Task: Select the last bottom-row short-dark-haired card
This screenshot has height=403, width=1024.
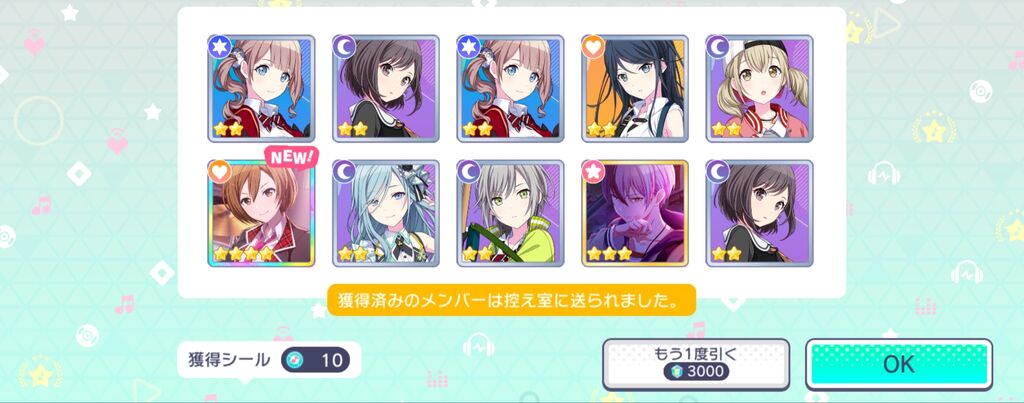Action: [760, 214]
